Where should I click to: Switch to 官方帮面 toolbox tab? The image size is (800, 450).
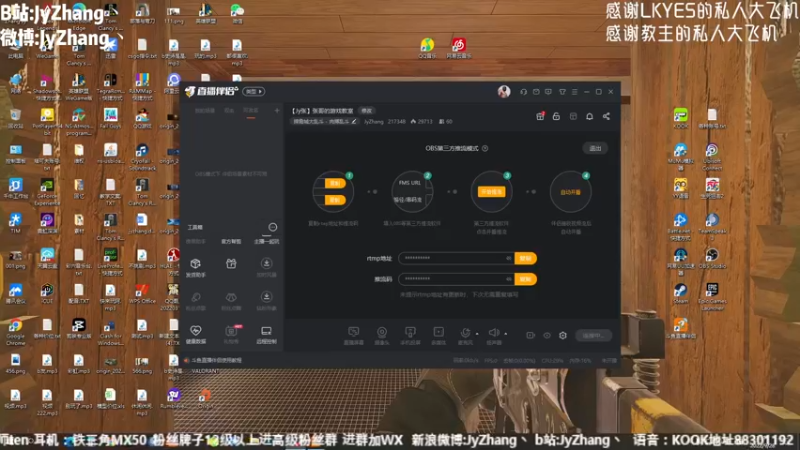click(231, 241)
